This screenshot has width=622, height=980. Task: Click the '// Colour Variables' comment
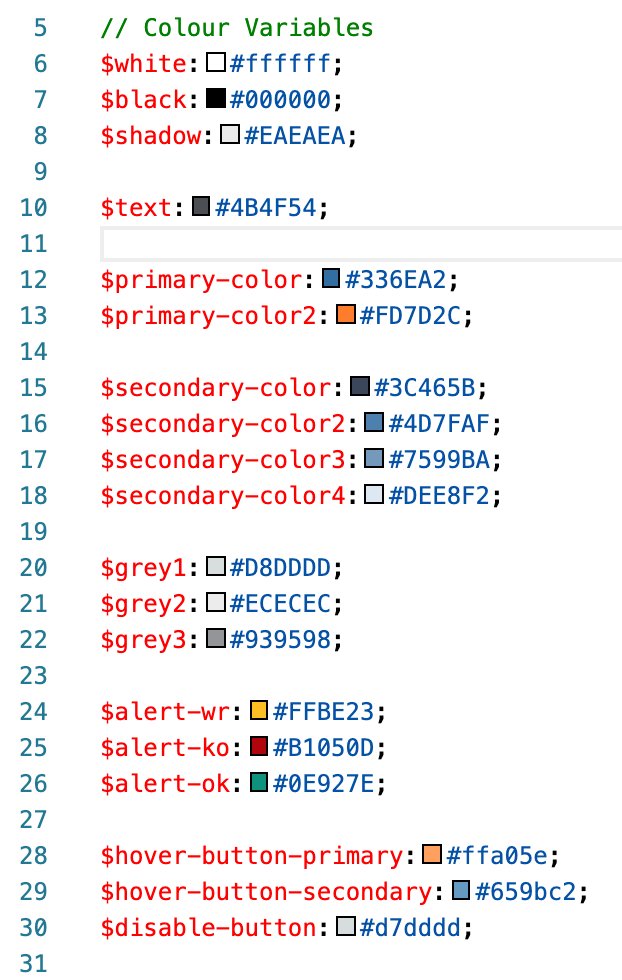tap(237, 28)
